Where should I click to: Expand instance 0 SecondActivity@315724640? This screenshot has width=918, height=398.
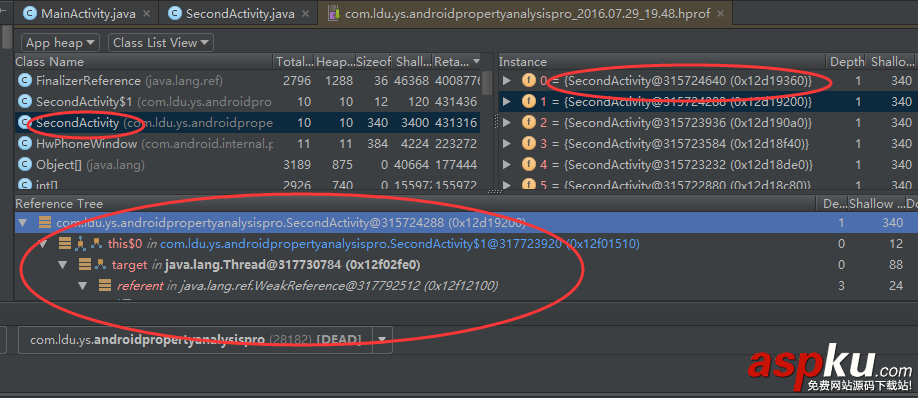507,81
